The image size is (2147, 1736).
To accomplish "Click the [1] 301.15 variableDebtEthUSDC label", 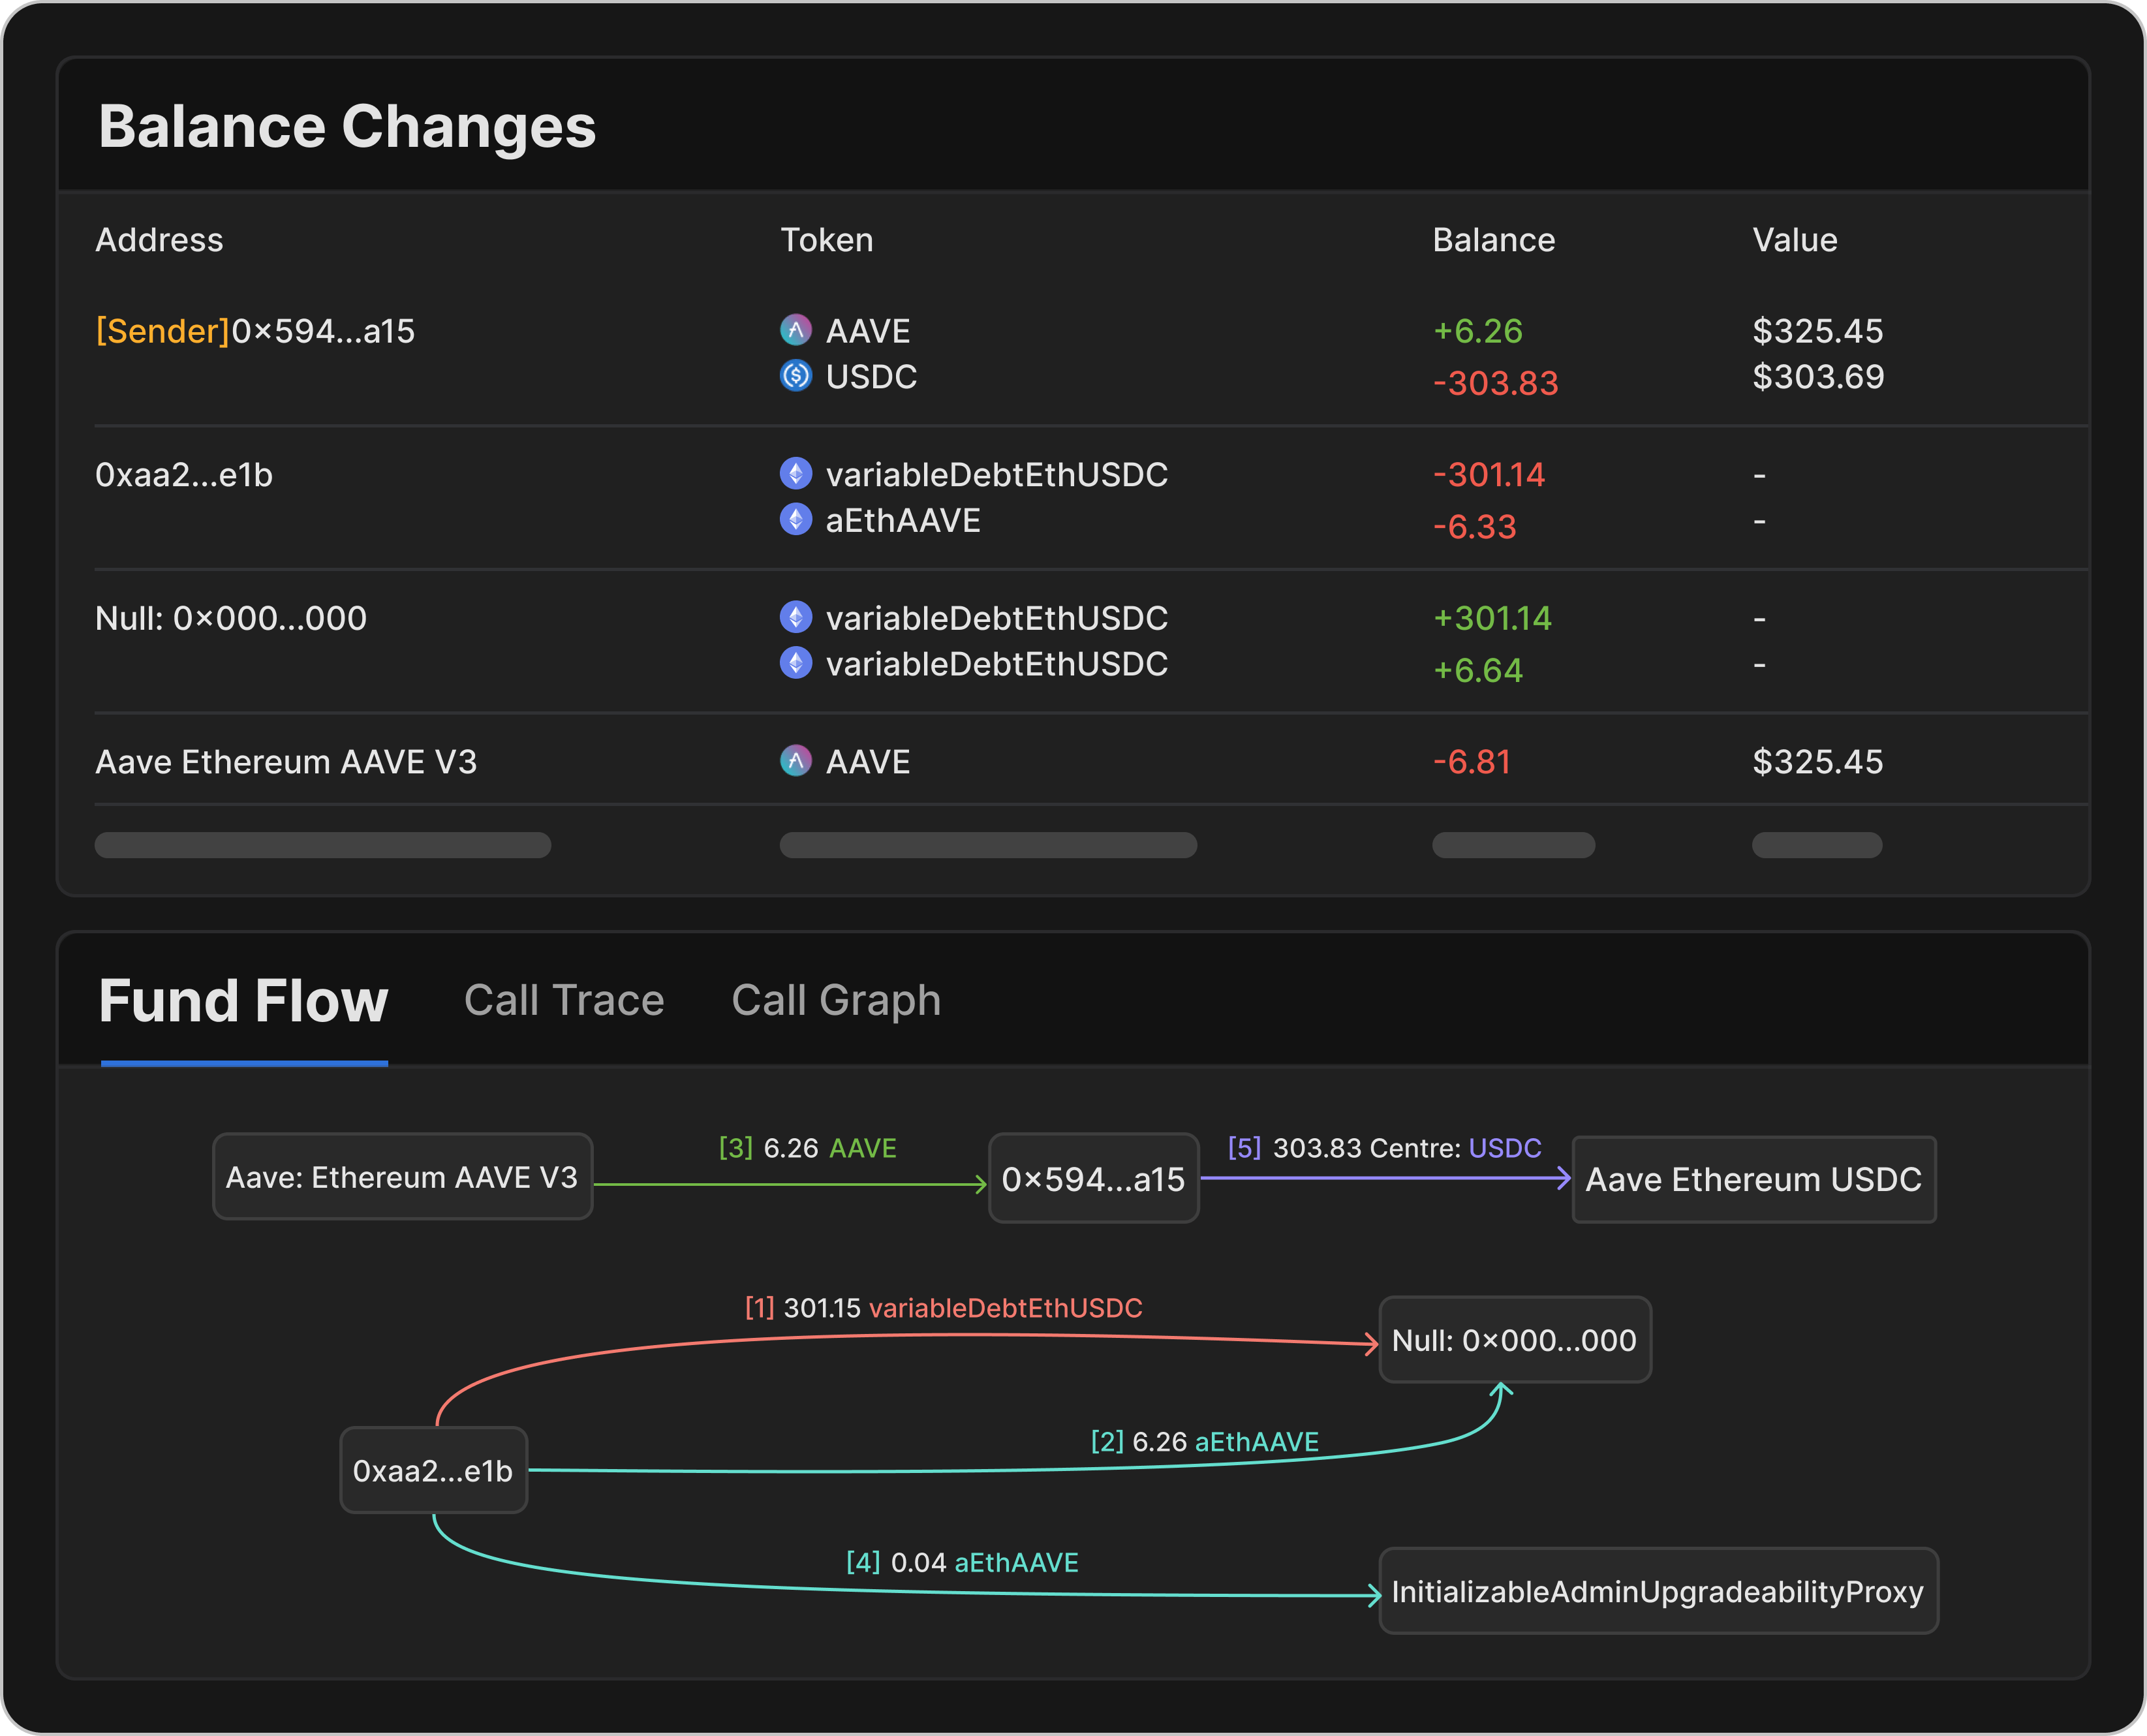I will click(944, 1308).
